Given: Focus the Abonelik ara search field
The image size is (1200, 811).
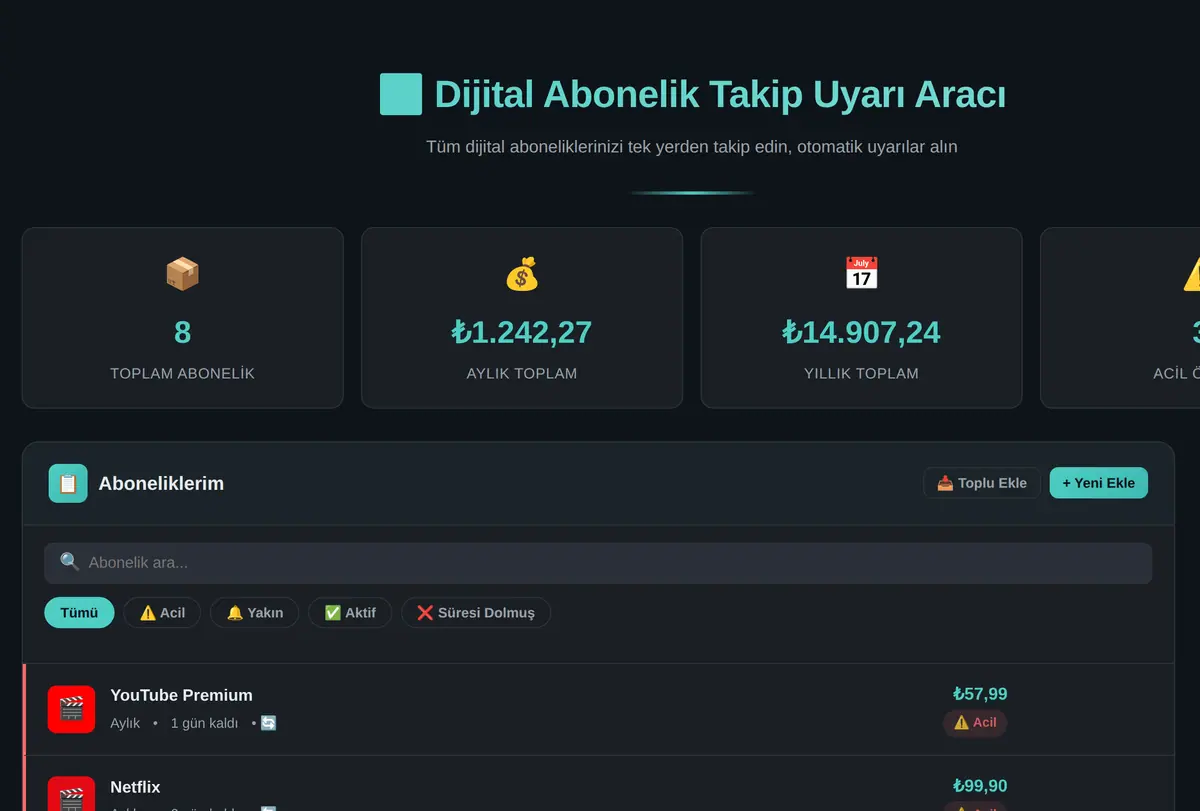Looking at the screenshot, I should 598,563.
